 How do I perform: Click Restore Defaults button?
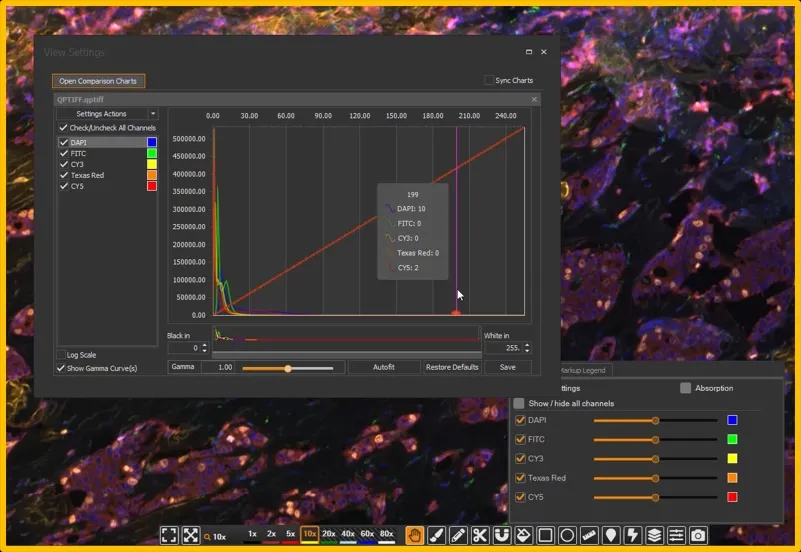click(452, 367)
